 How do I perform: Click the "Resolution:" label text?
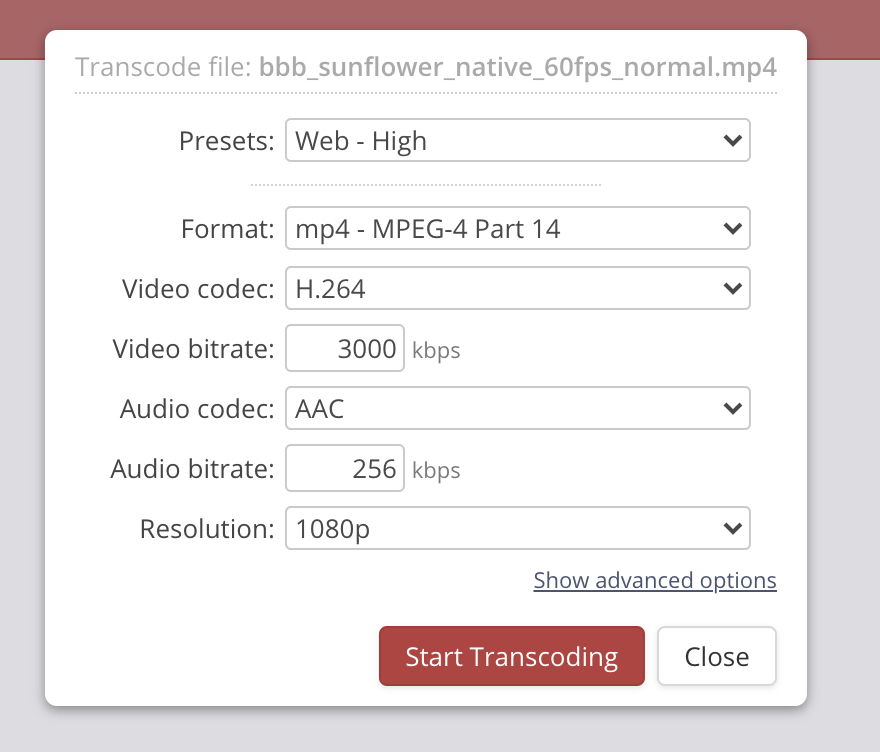(207, 528)
